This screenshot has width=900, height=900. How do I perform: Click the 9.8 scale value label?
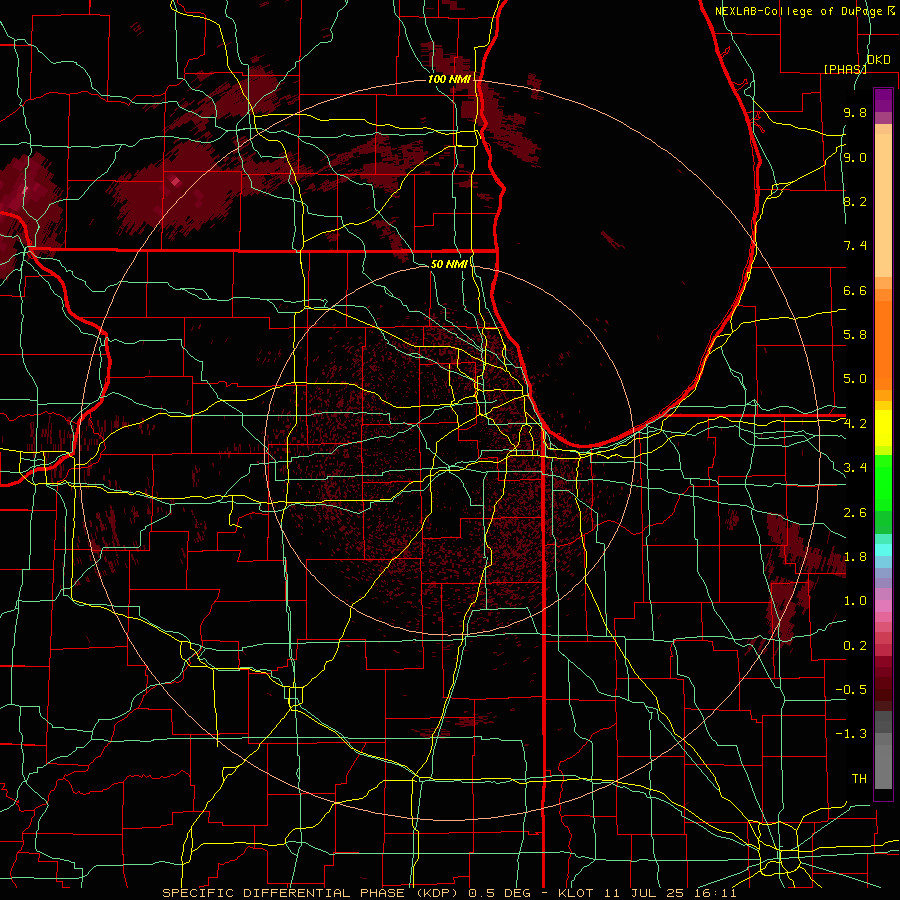855,113
